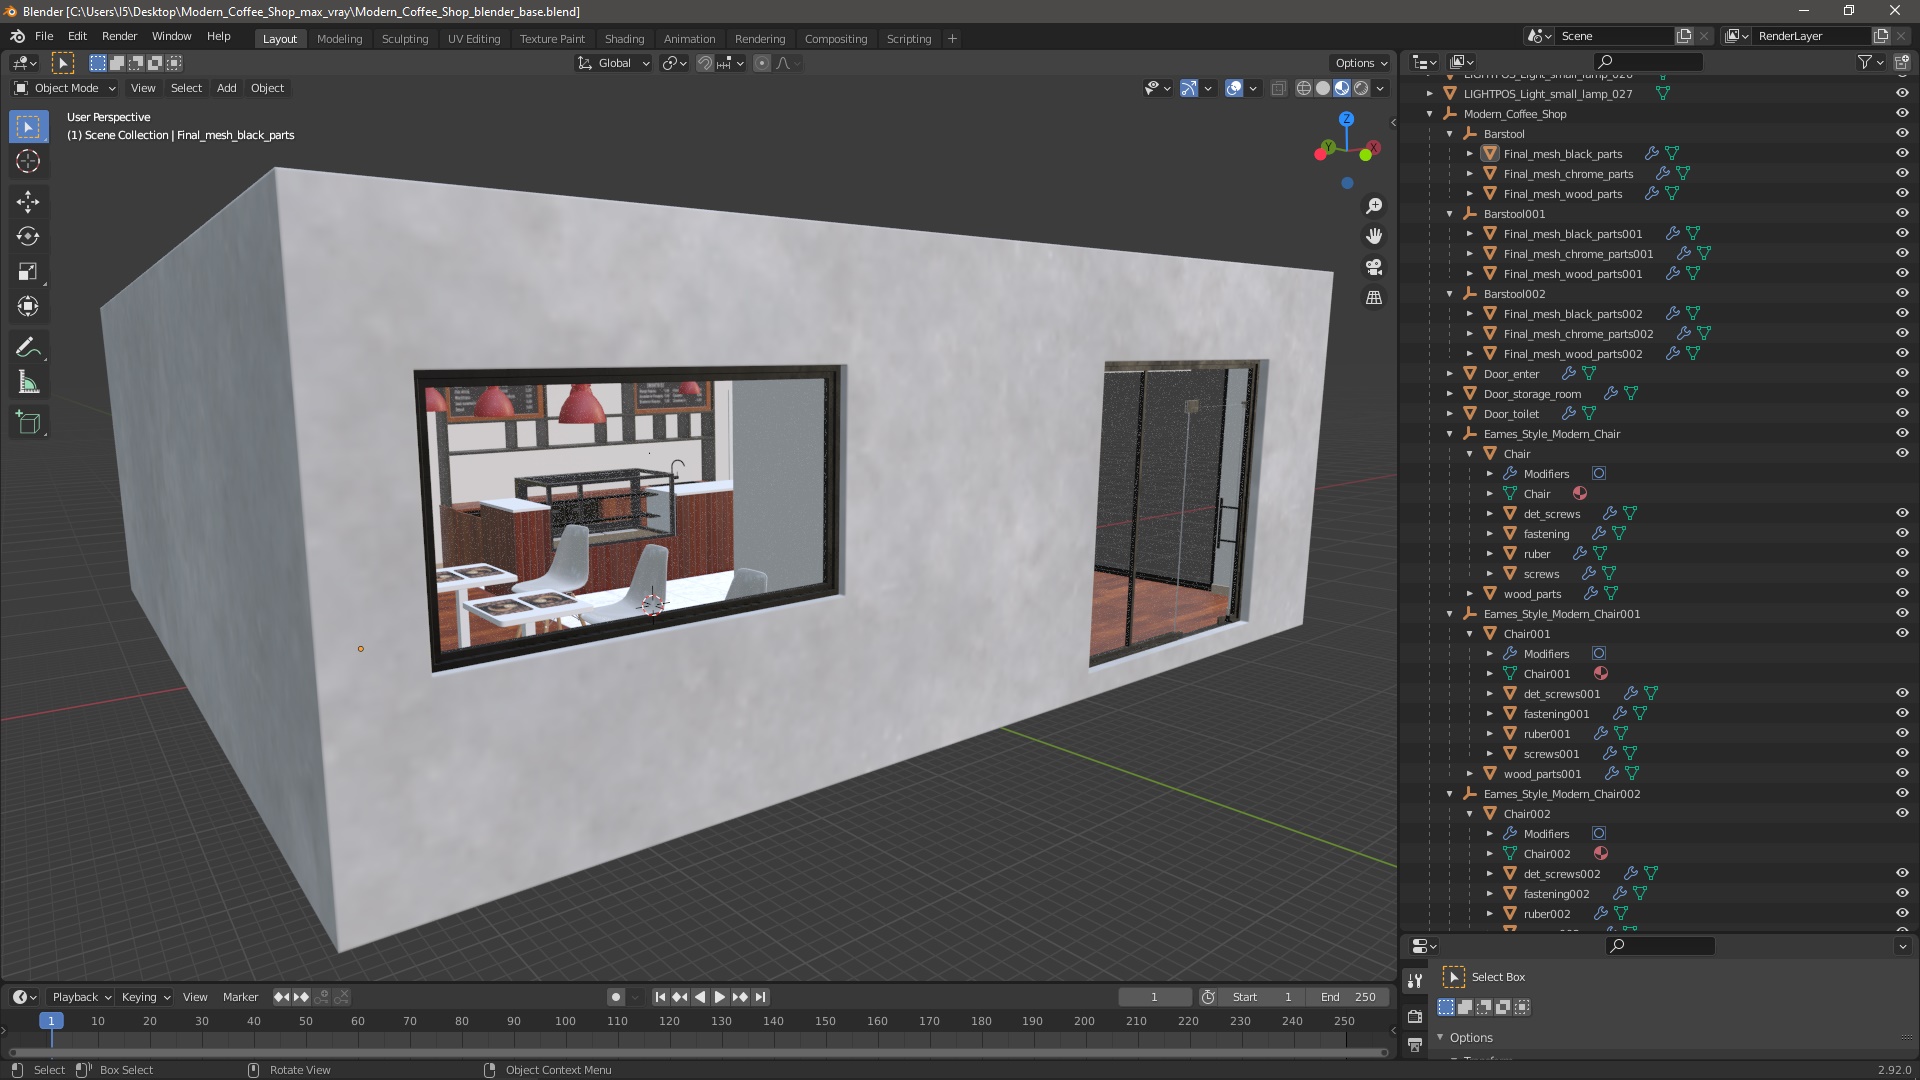Jump to timeline start frame
Viewport: 1920px width, 1080px height.
pos(660,997)
